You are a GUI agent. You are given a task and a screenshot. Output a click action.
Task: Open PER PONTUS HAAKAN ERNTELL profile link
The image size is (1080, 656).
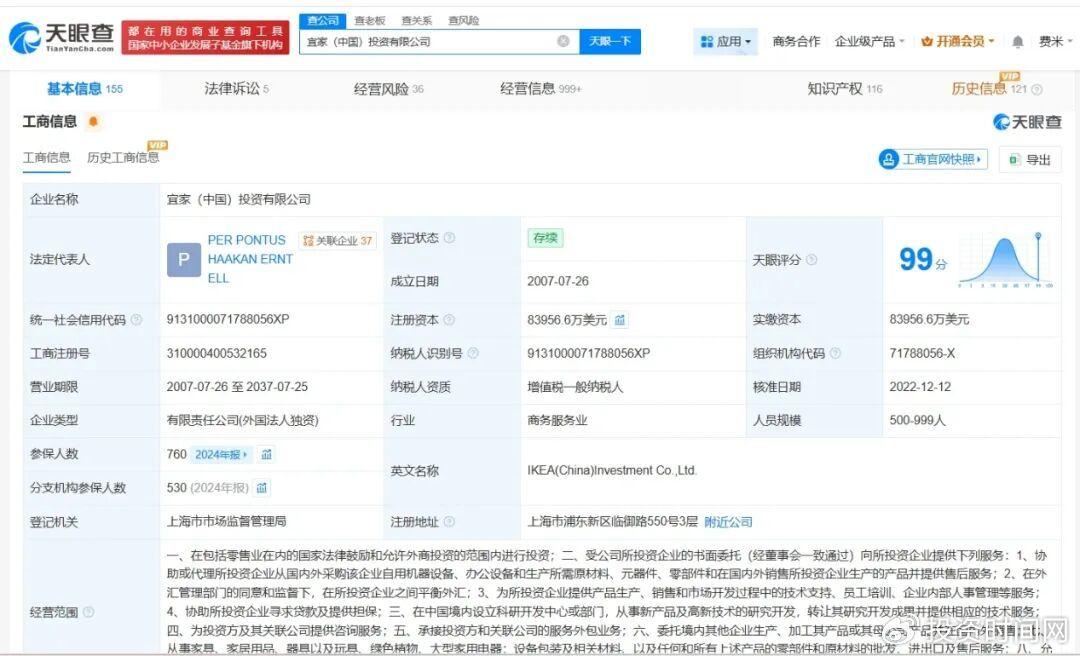(x=250, y=259)
